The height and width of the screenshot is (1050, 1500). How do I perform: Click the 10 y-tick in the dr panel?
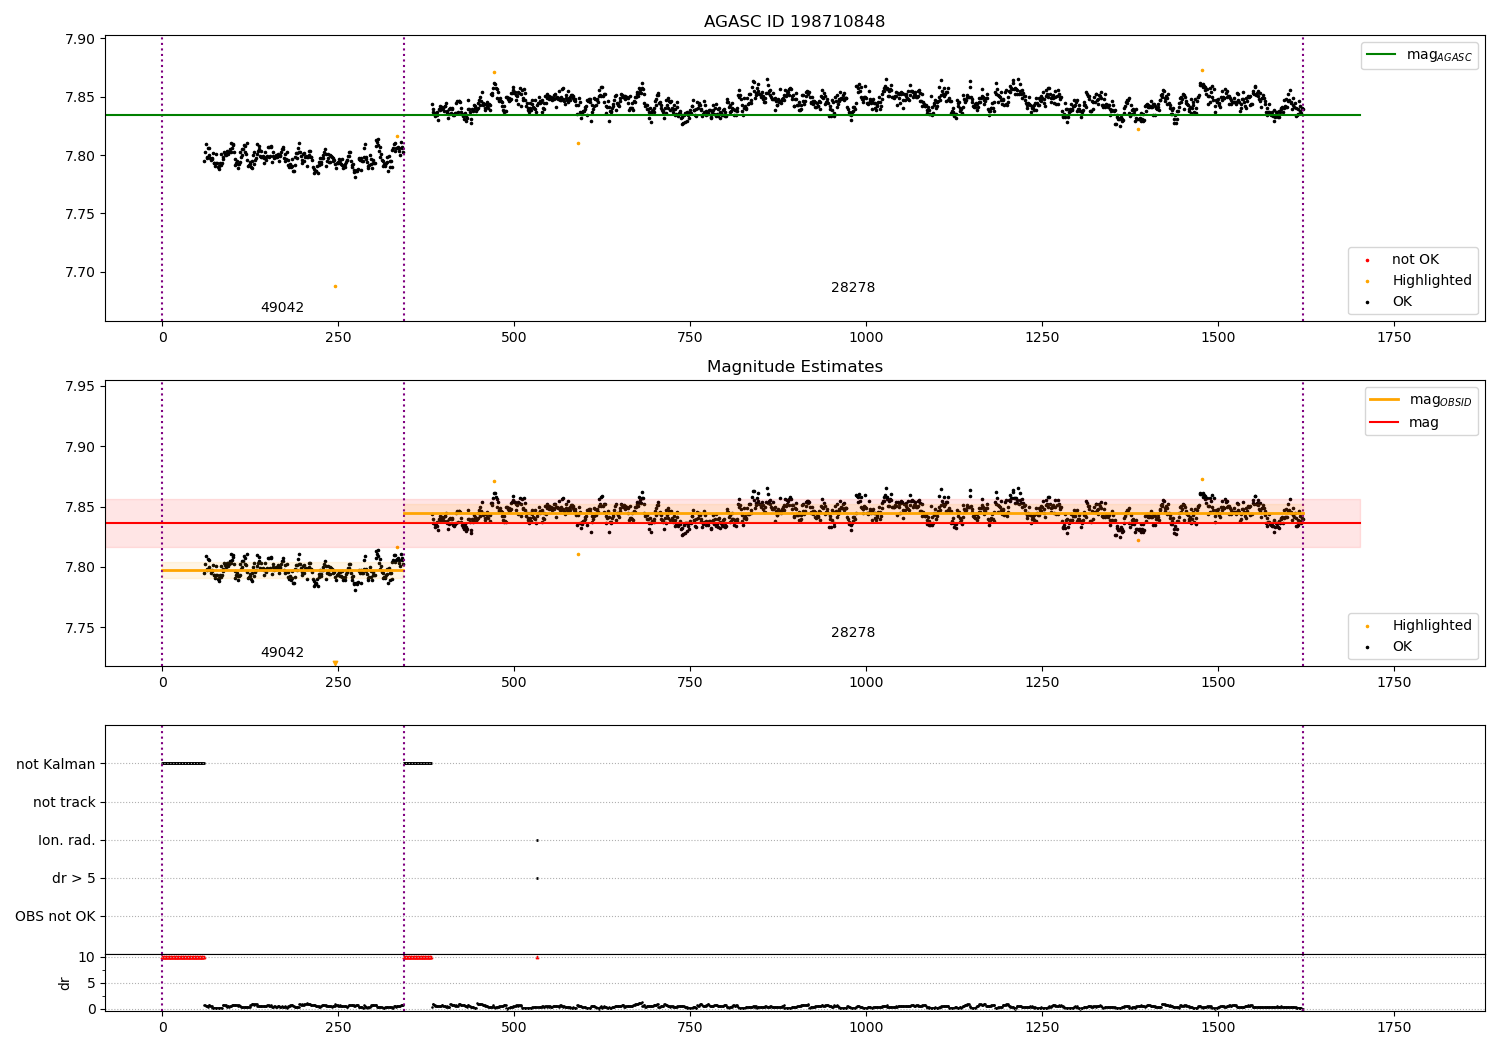(x=87, y=957)
